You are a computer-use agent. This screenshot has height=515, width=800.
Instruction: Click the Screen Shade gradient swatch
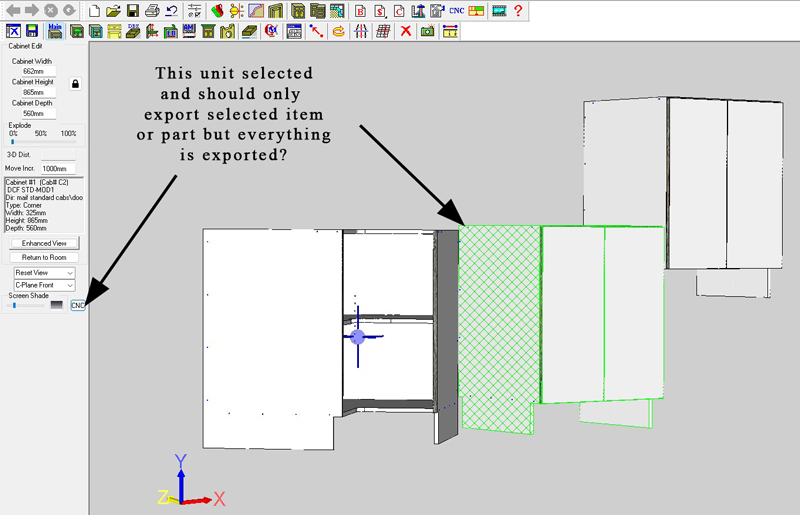point(57,305)
